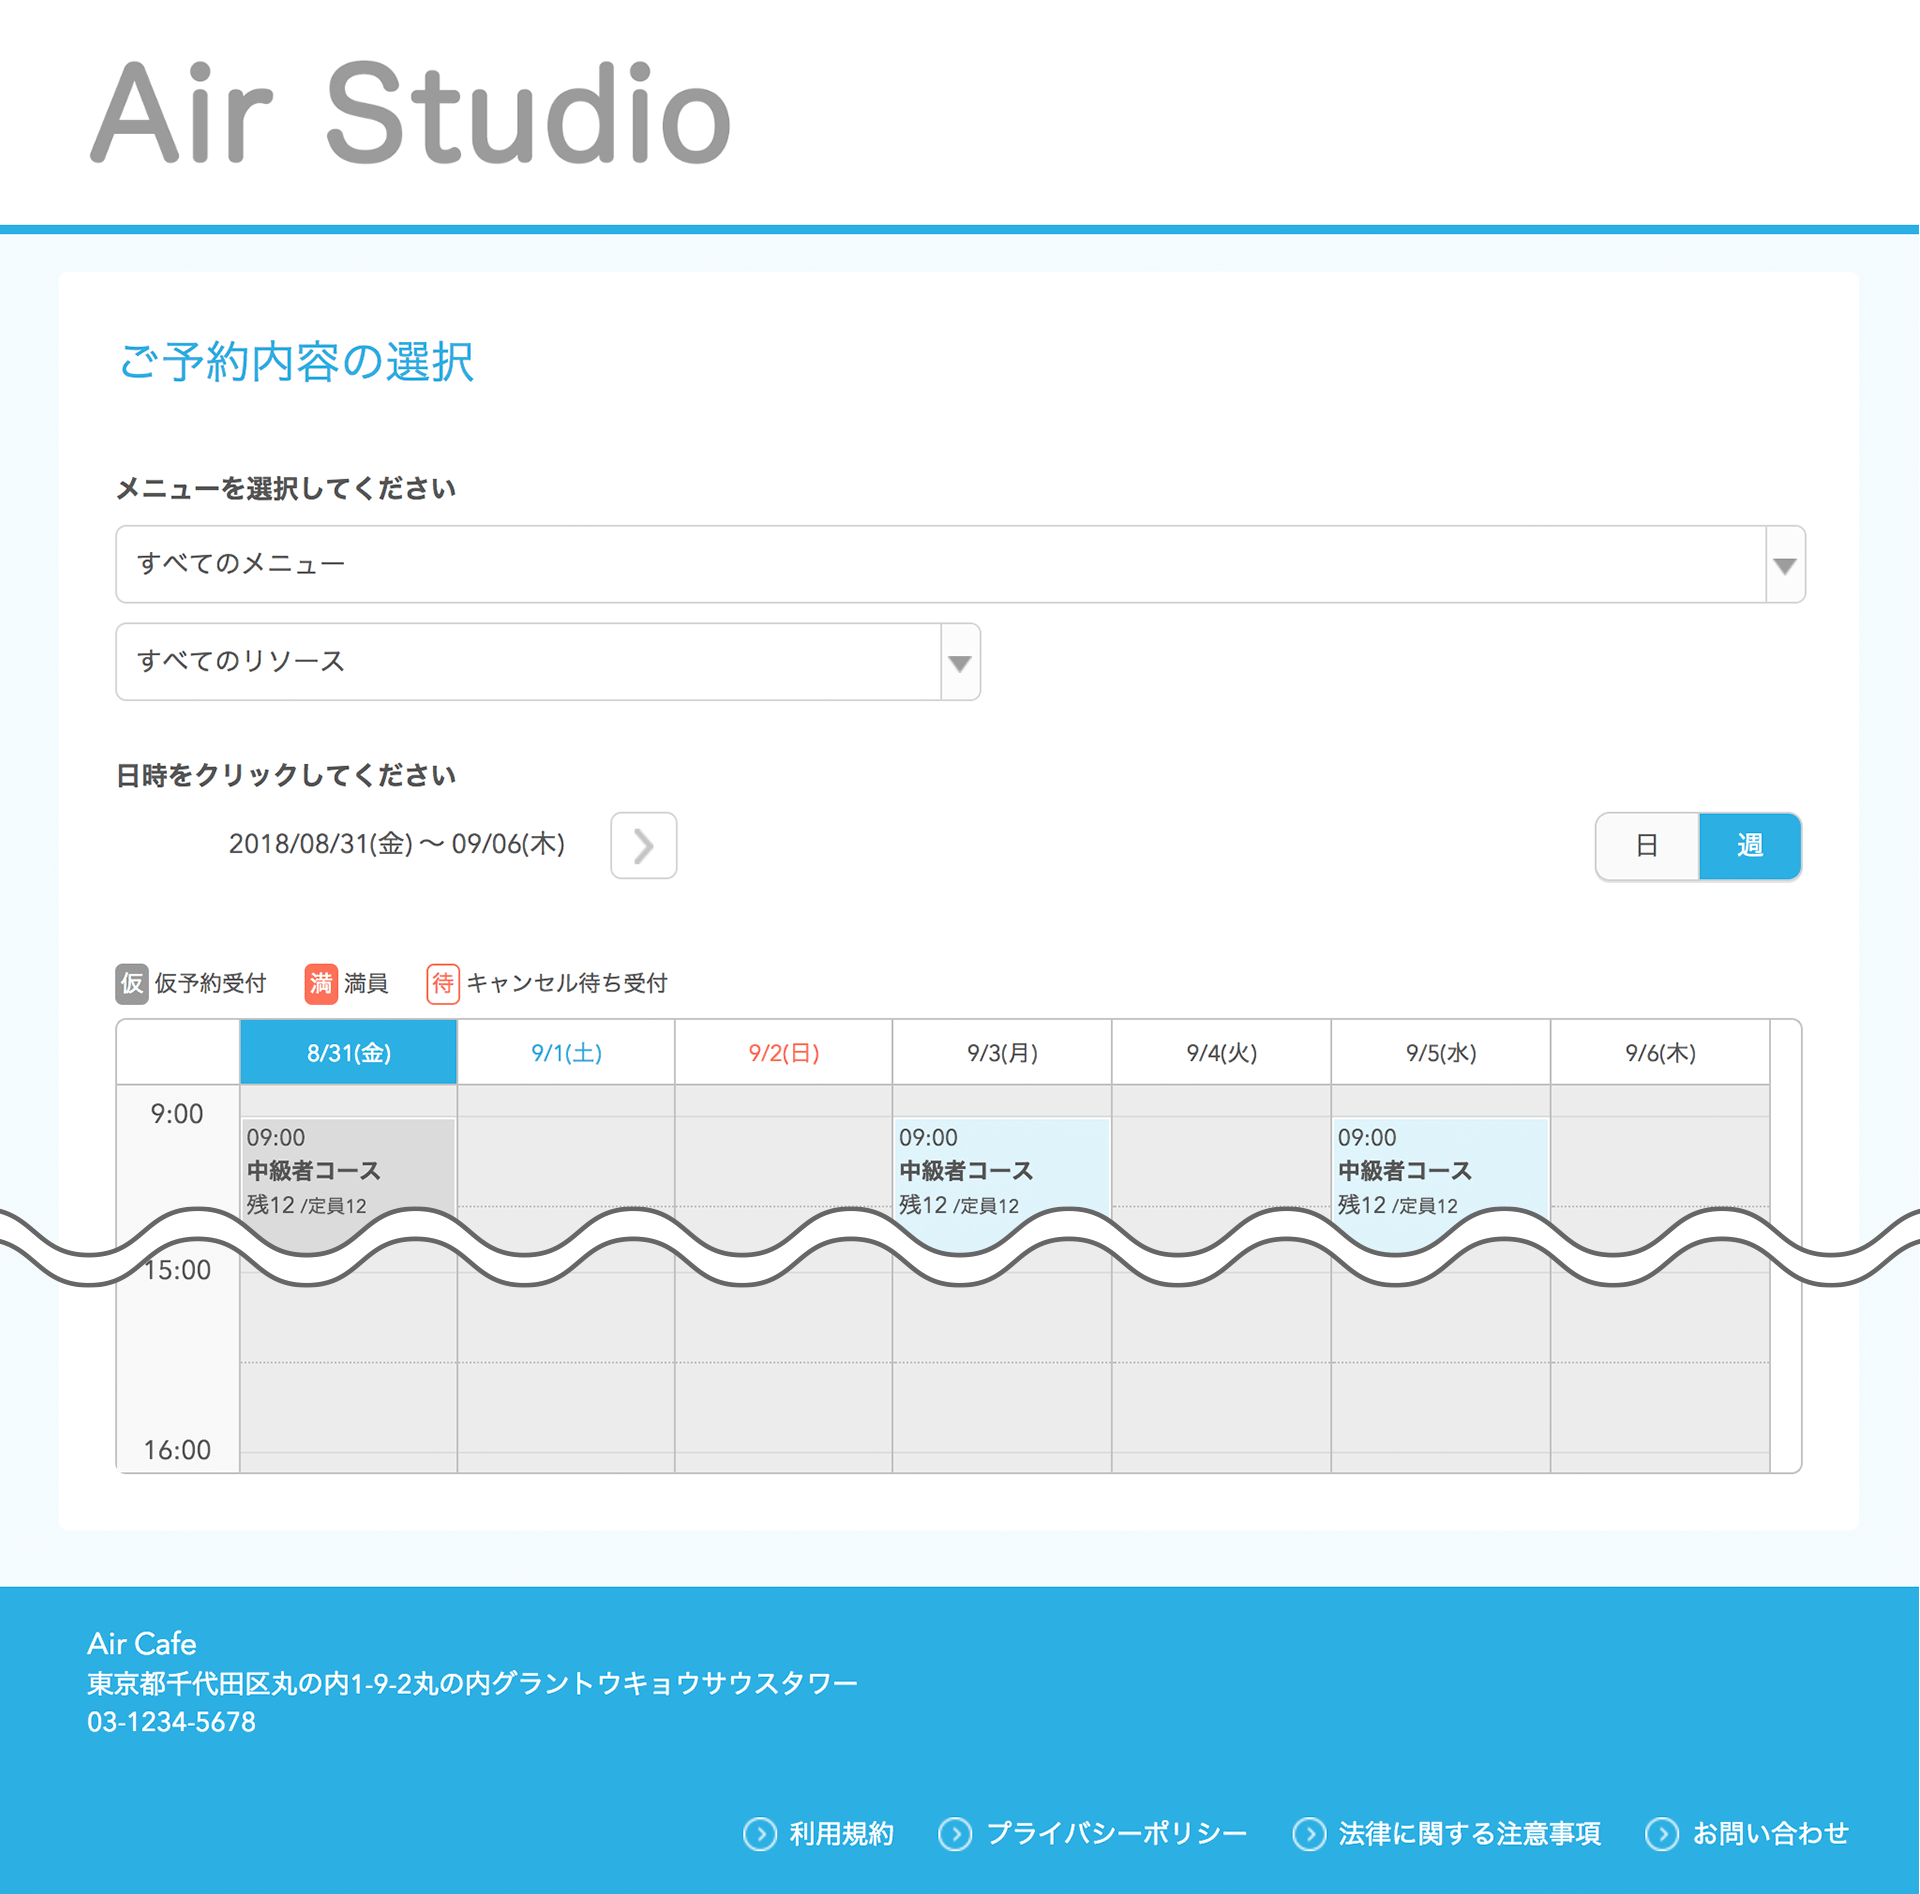
Task: Click the arrow icon beside プライバシーポリシー
Action: pyautogui.click(x=955, y=1834)
